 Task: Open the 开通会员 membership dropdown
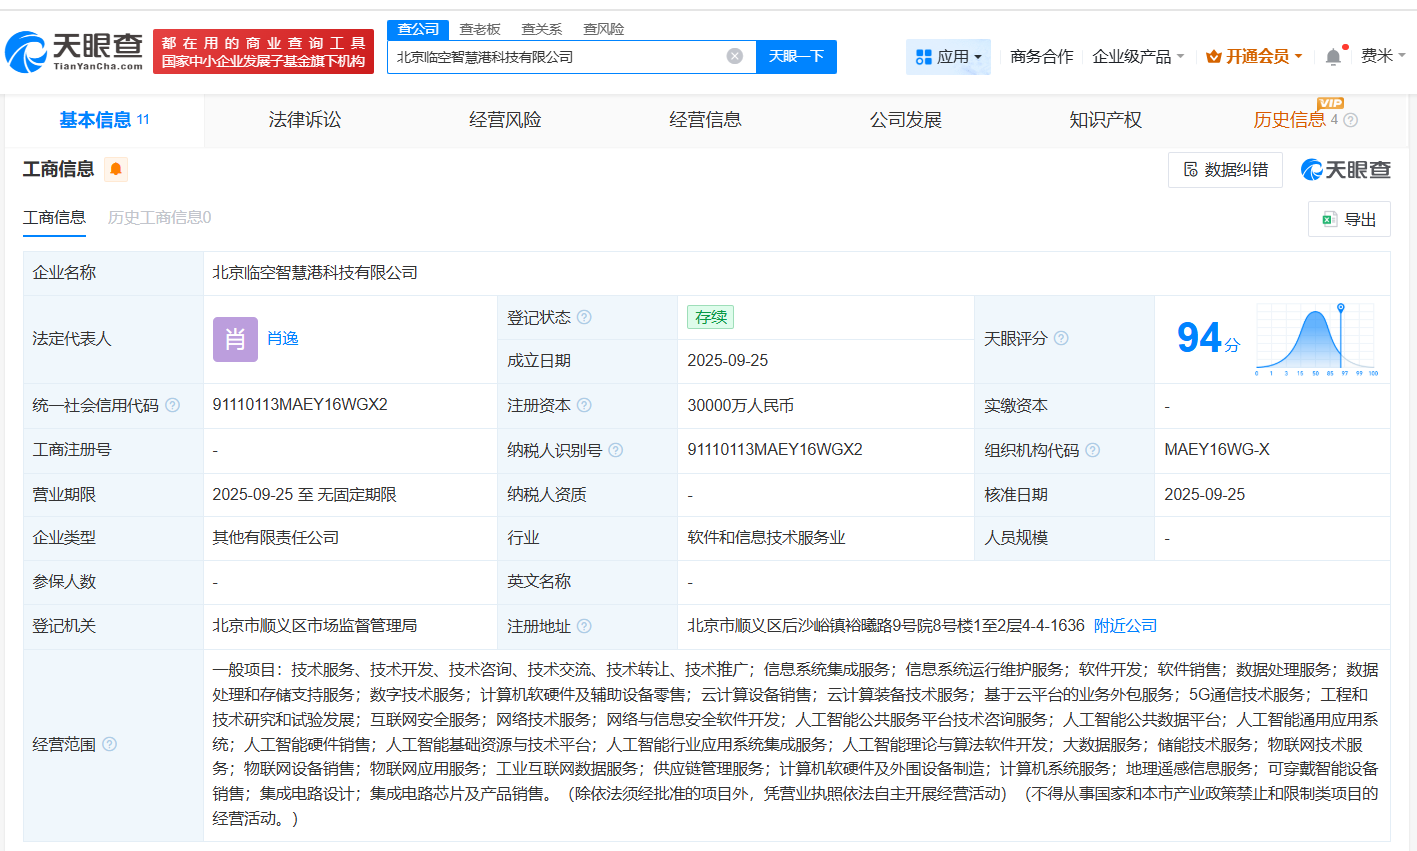click(x=1253, y=56)
